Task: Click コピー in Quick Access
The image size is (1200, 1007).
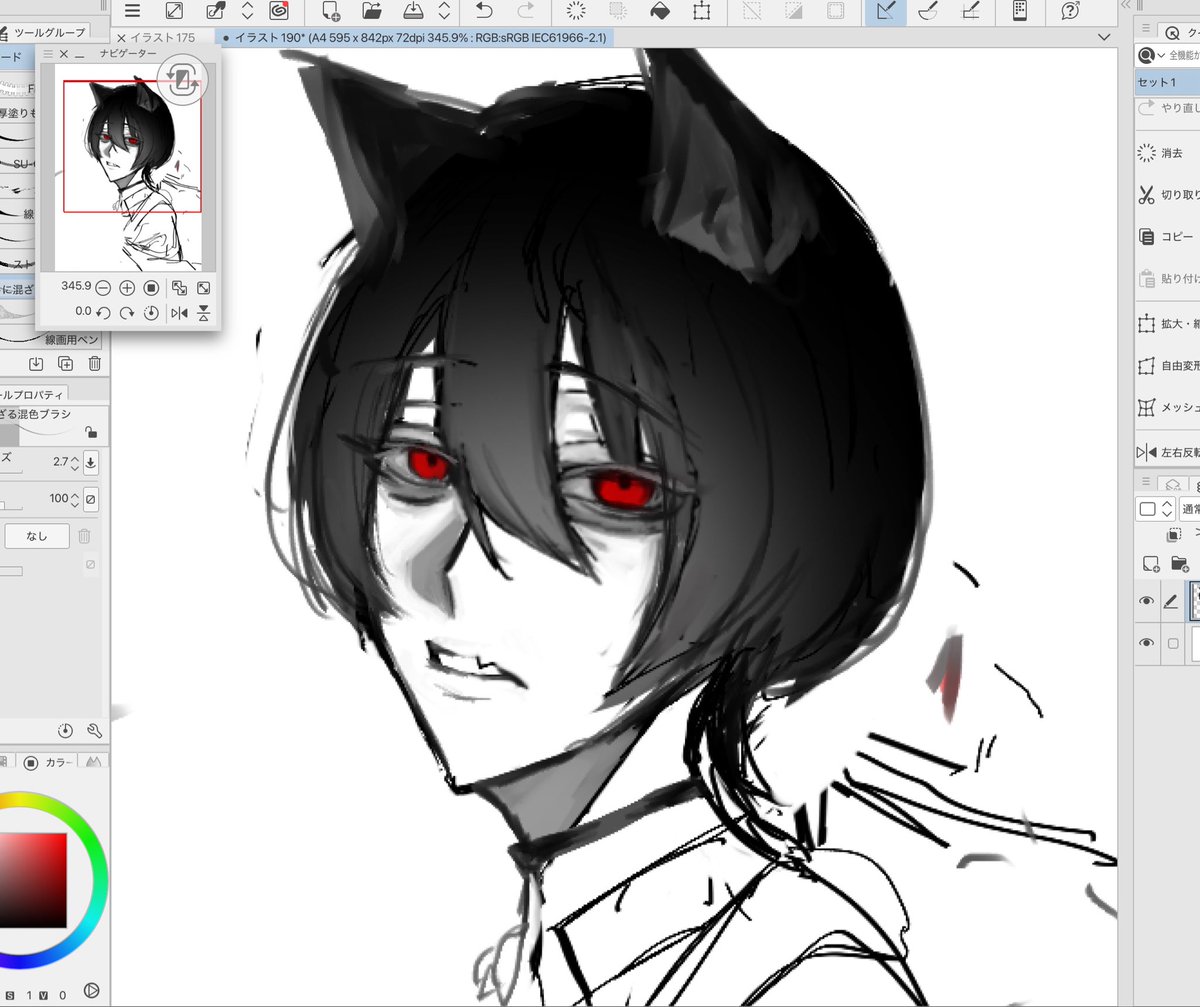Action: click(1168, 237)
